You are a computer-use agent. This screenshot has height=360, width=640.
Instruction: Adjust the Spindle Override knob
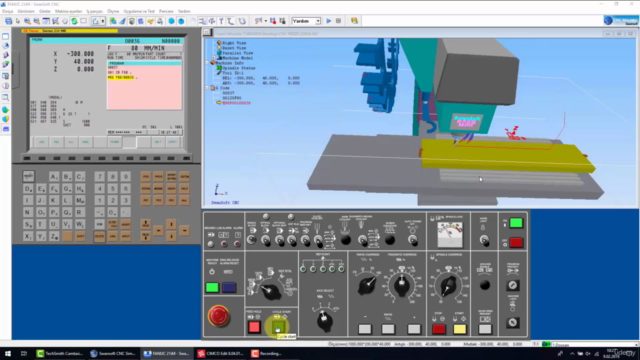[449, 285]
